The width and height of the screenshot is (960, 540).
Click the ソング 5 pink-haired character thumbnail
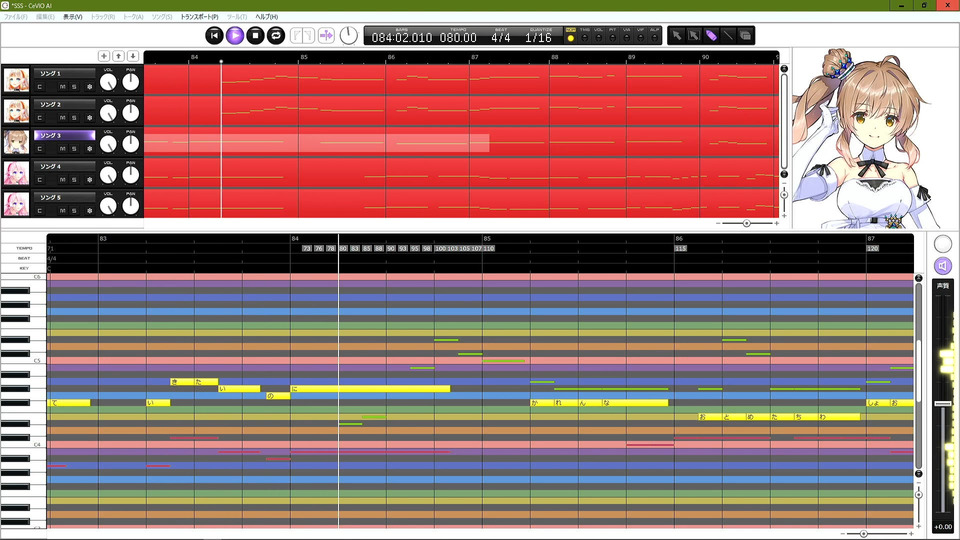click(x=16, y=204)
